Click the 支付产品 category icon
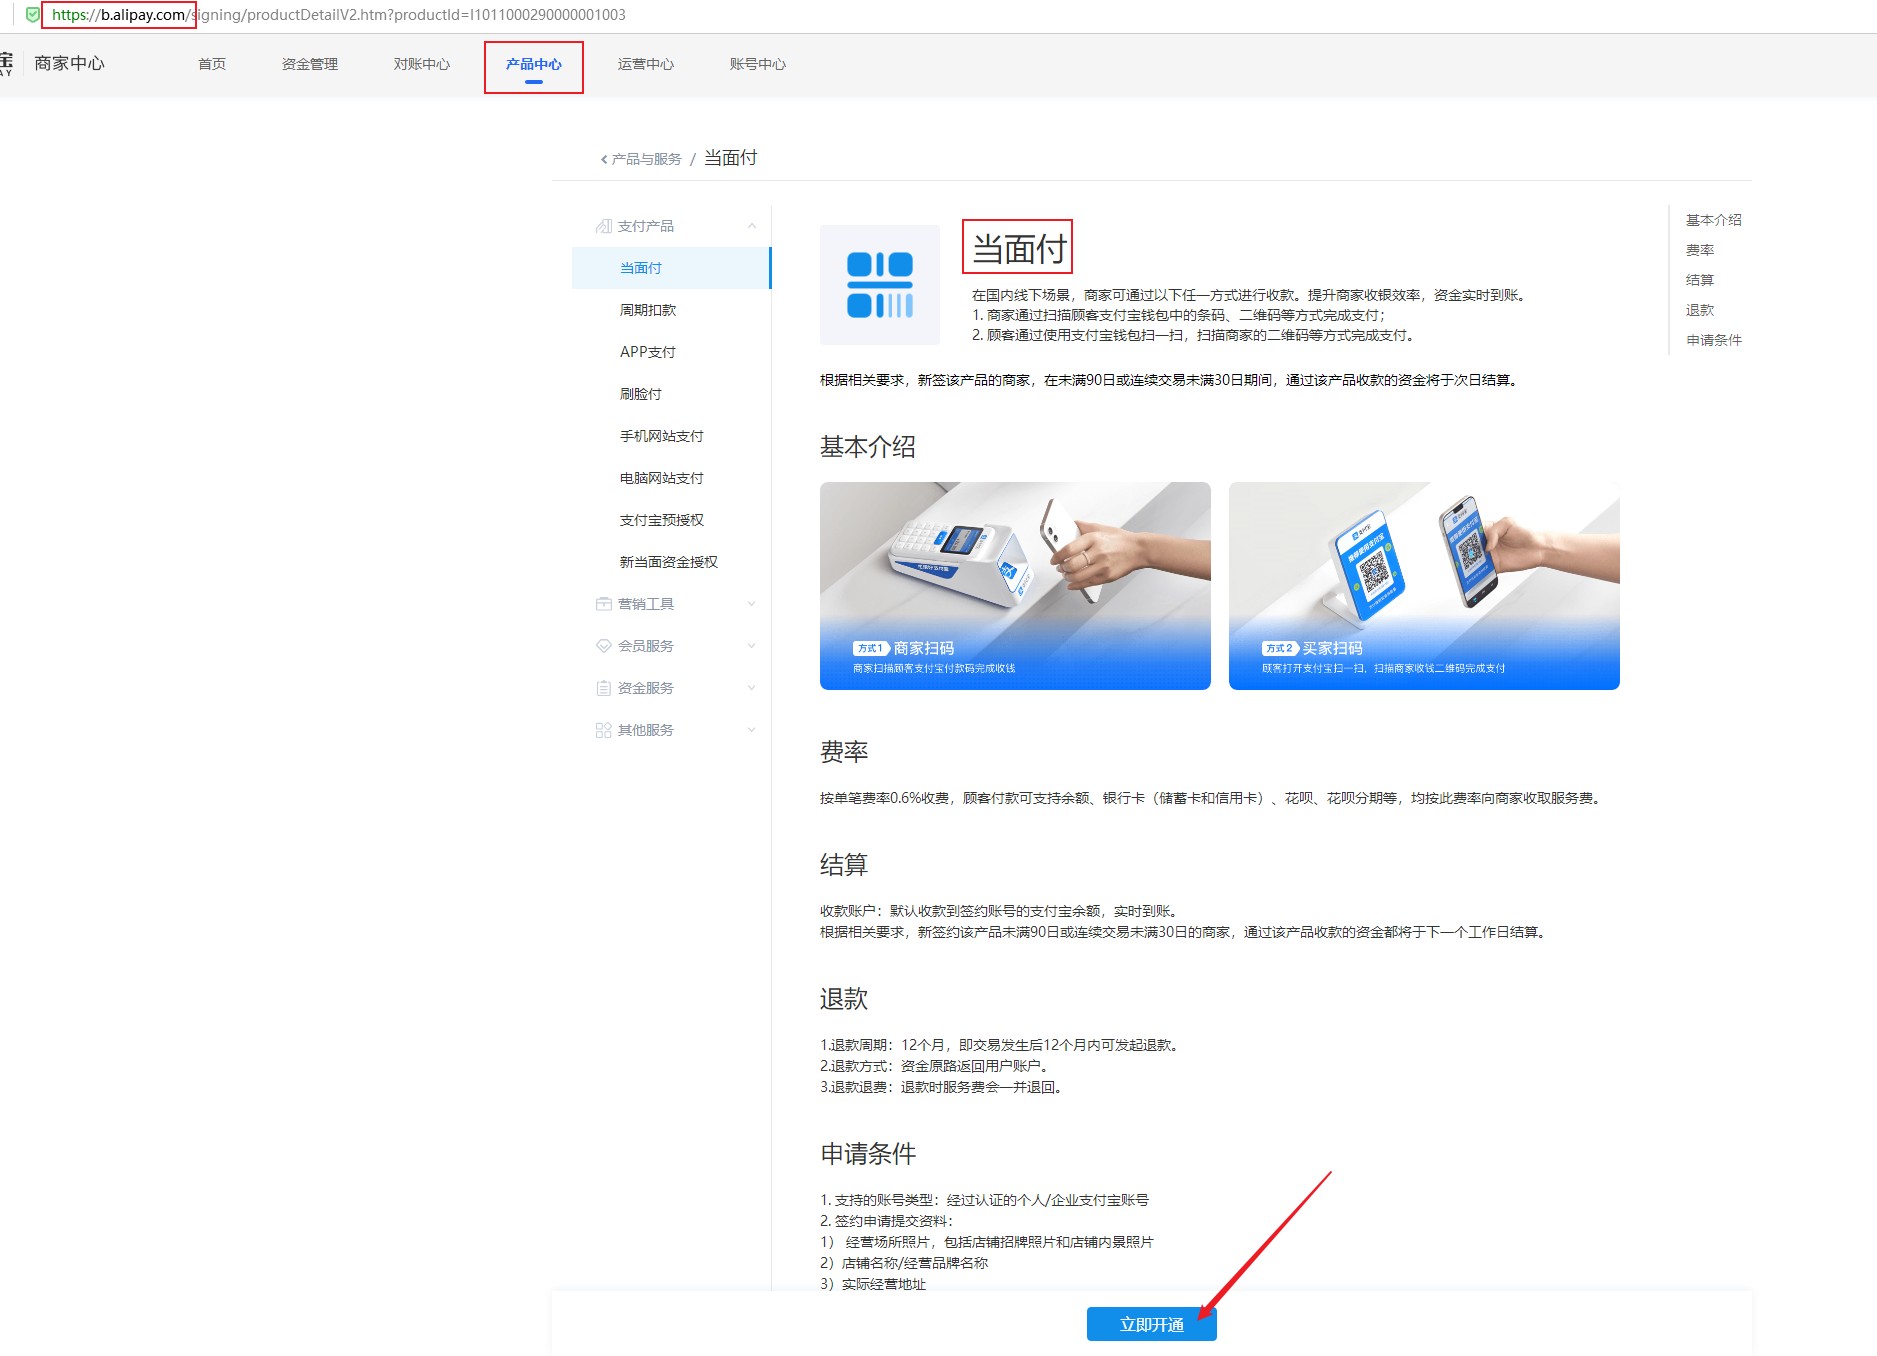Image resolution: width=1877 pixels, height=1356 pixels. [x=603, y=226]
